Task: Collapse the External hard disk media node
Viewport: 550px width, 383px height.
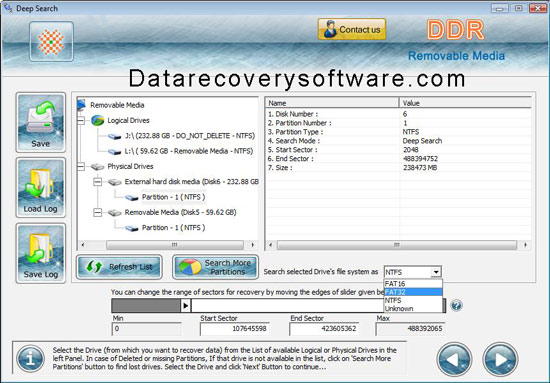Action: tap(98, 182)
